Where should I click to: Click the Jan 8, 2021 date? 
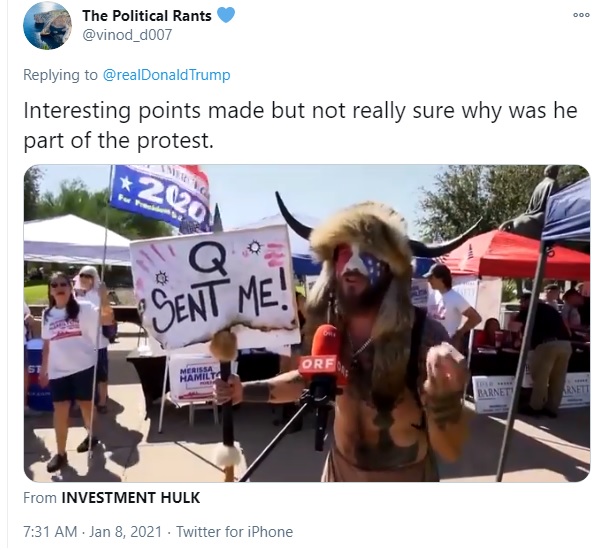click(125, 532)
